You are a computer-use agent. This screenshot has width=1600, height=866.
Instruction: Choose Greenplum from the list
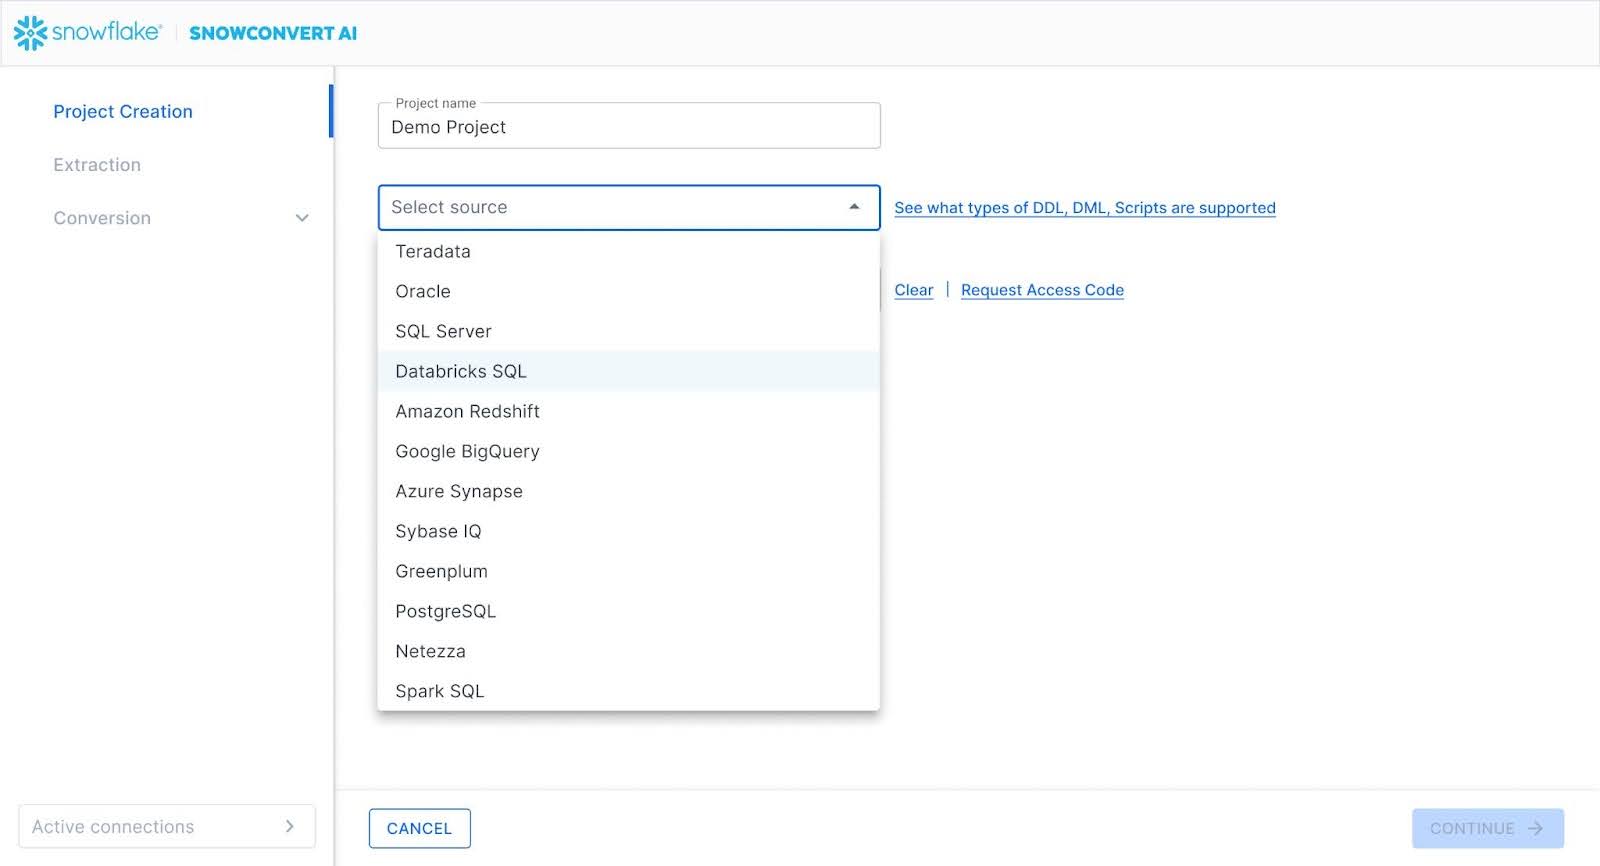pos(441,571)
